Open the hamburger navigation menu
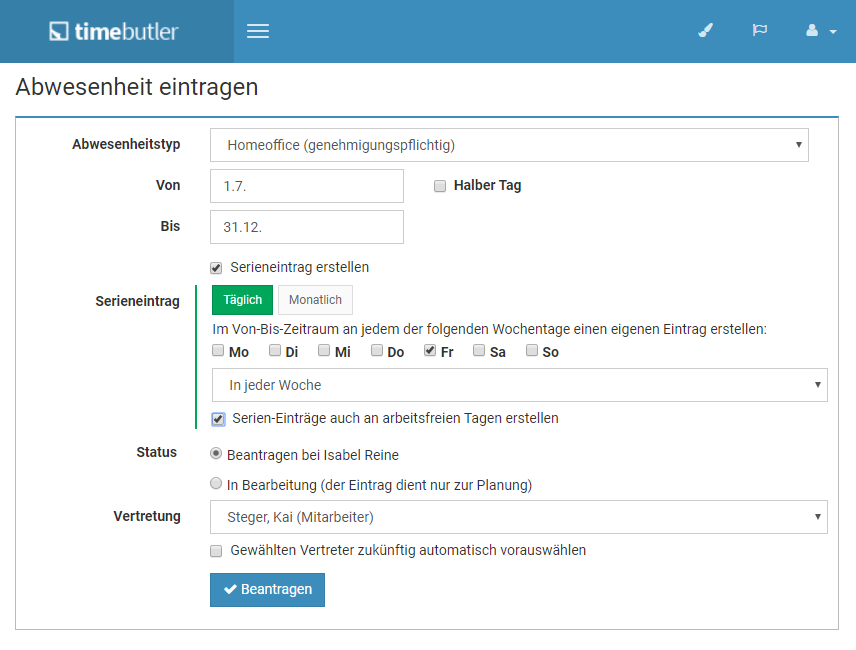Viewport: 856px width, 650px height. point(258,31)
